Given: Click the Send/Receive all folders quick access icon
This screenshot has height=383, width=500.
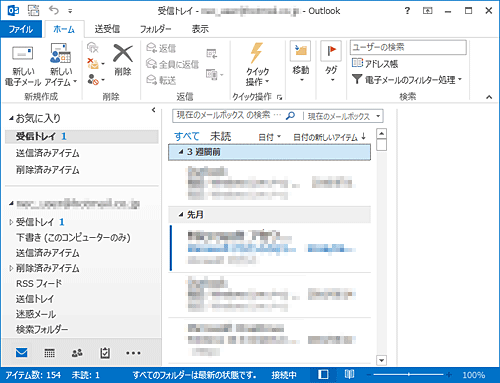Looking at the screenshot, I should click(x=33, y=10).
